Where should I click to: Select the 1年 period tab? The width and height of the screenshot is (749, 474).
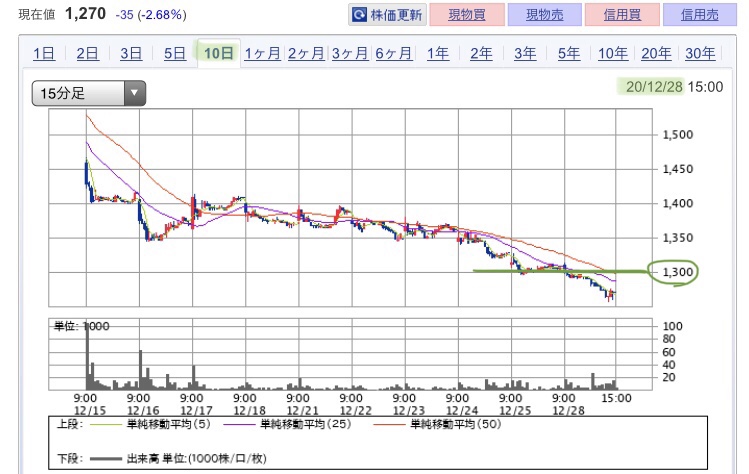pyautogui.click(x=438, y=53)
